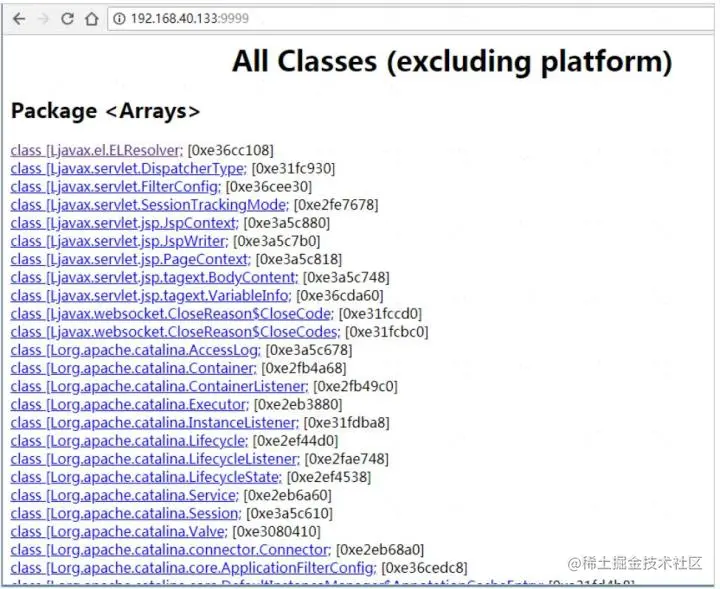Click the address [0xe2fe7678] text

336,205
